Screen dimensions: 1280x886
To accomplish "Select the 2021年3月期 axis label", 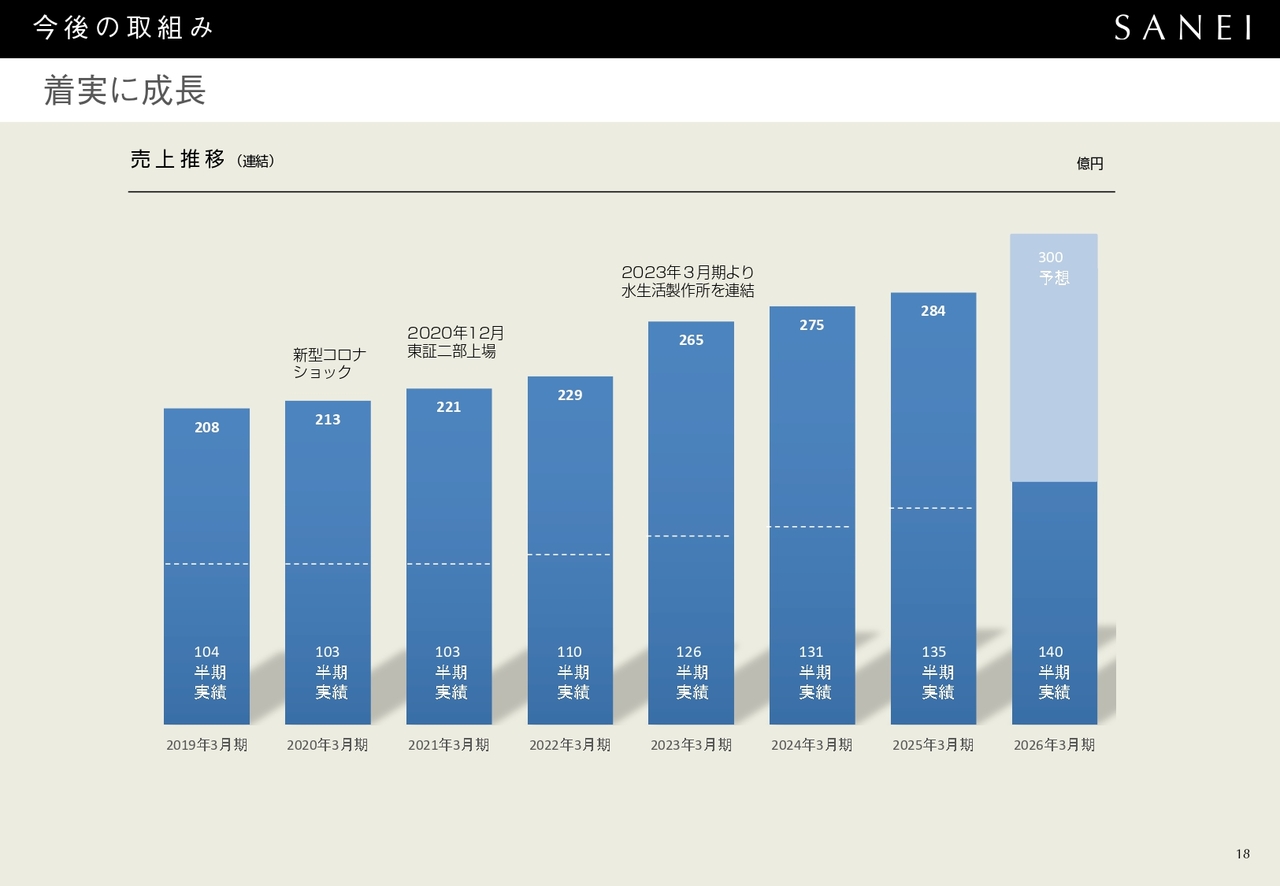I will [x=449, y=745].
